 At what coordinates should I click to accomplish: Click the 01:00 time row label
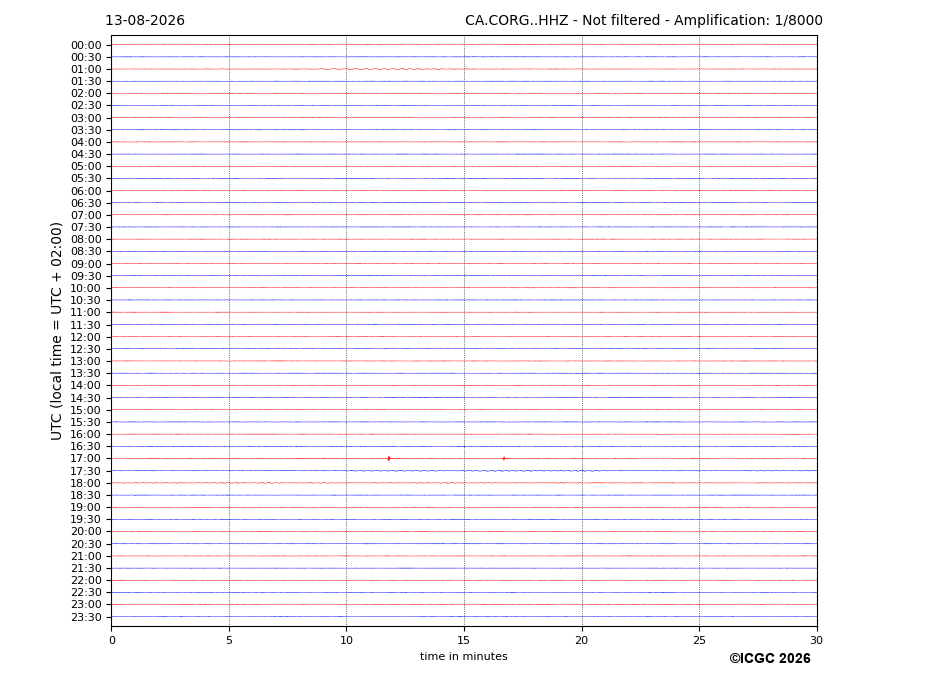(86, 70)
